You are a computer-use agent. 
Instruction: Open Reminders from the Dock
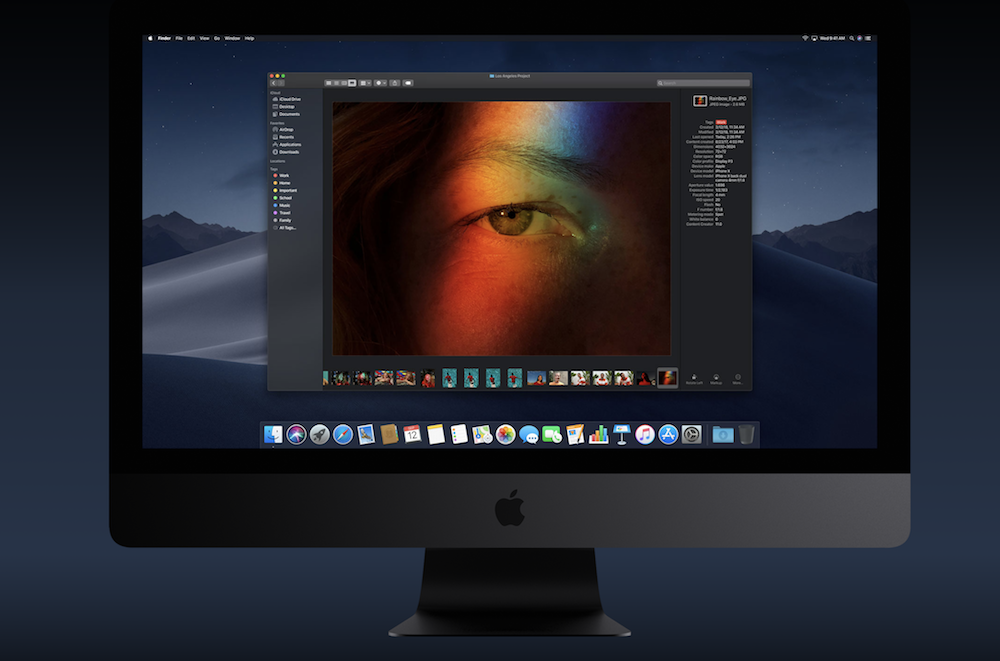[x=459, y=434]
